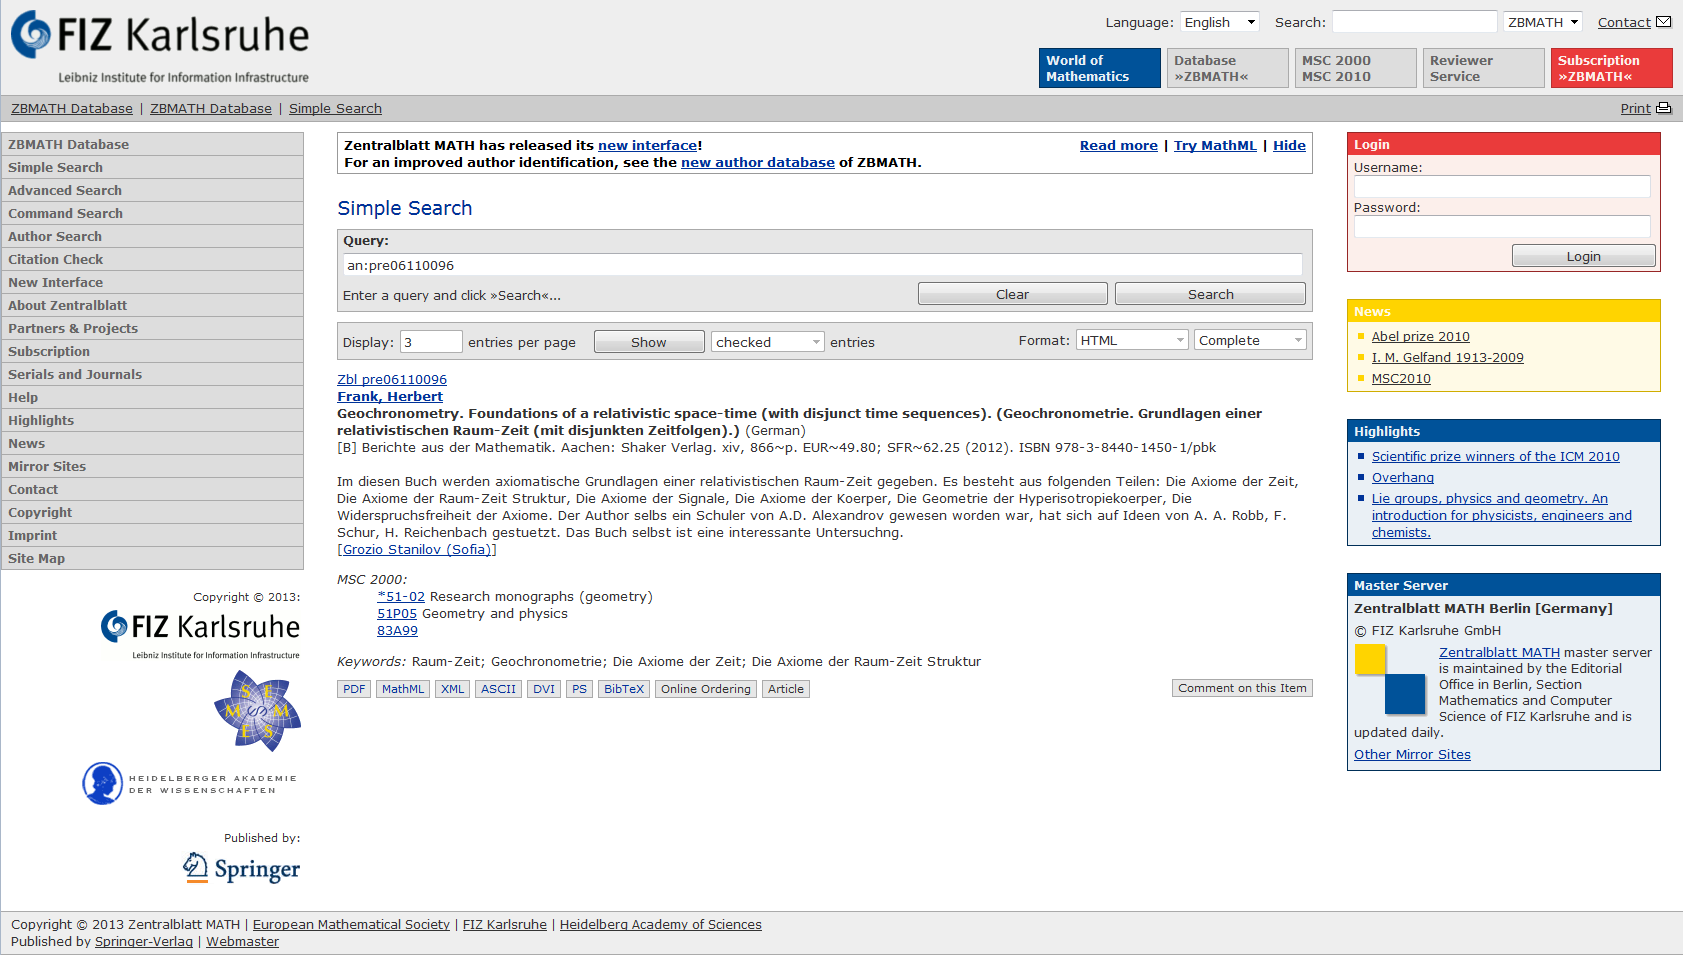Viewport: 1683px width, 955px height.
Task: Open Webmaster footer link
Action: point(242,942)
